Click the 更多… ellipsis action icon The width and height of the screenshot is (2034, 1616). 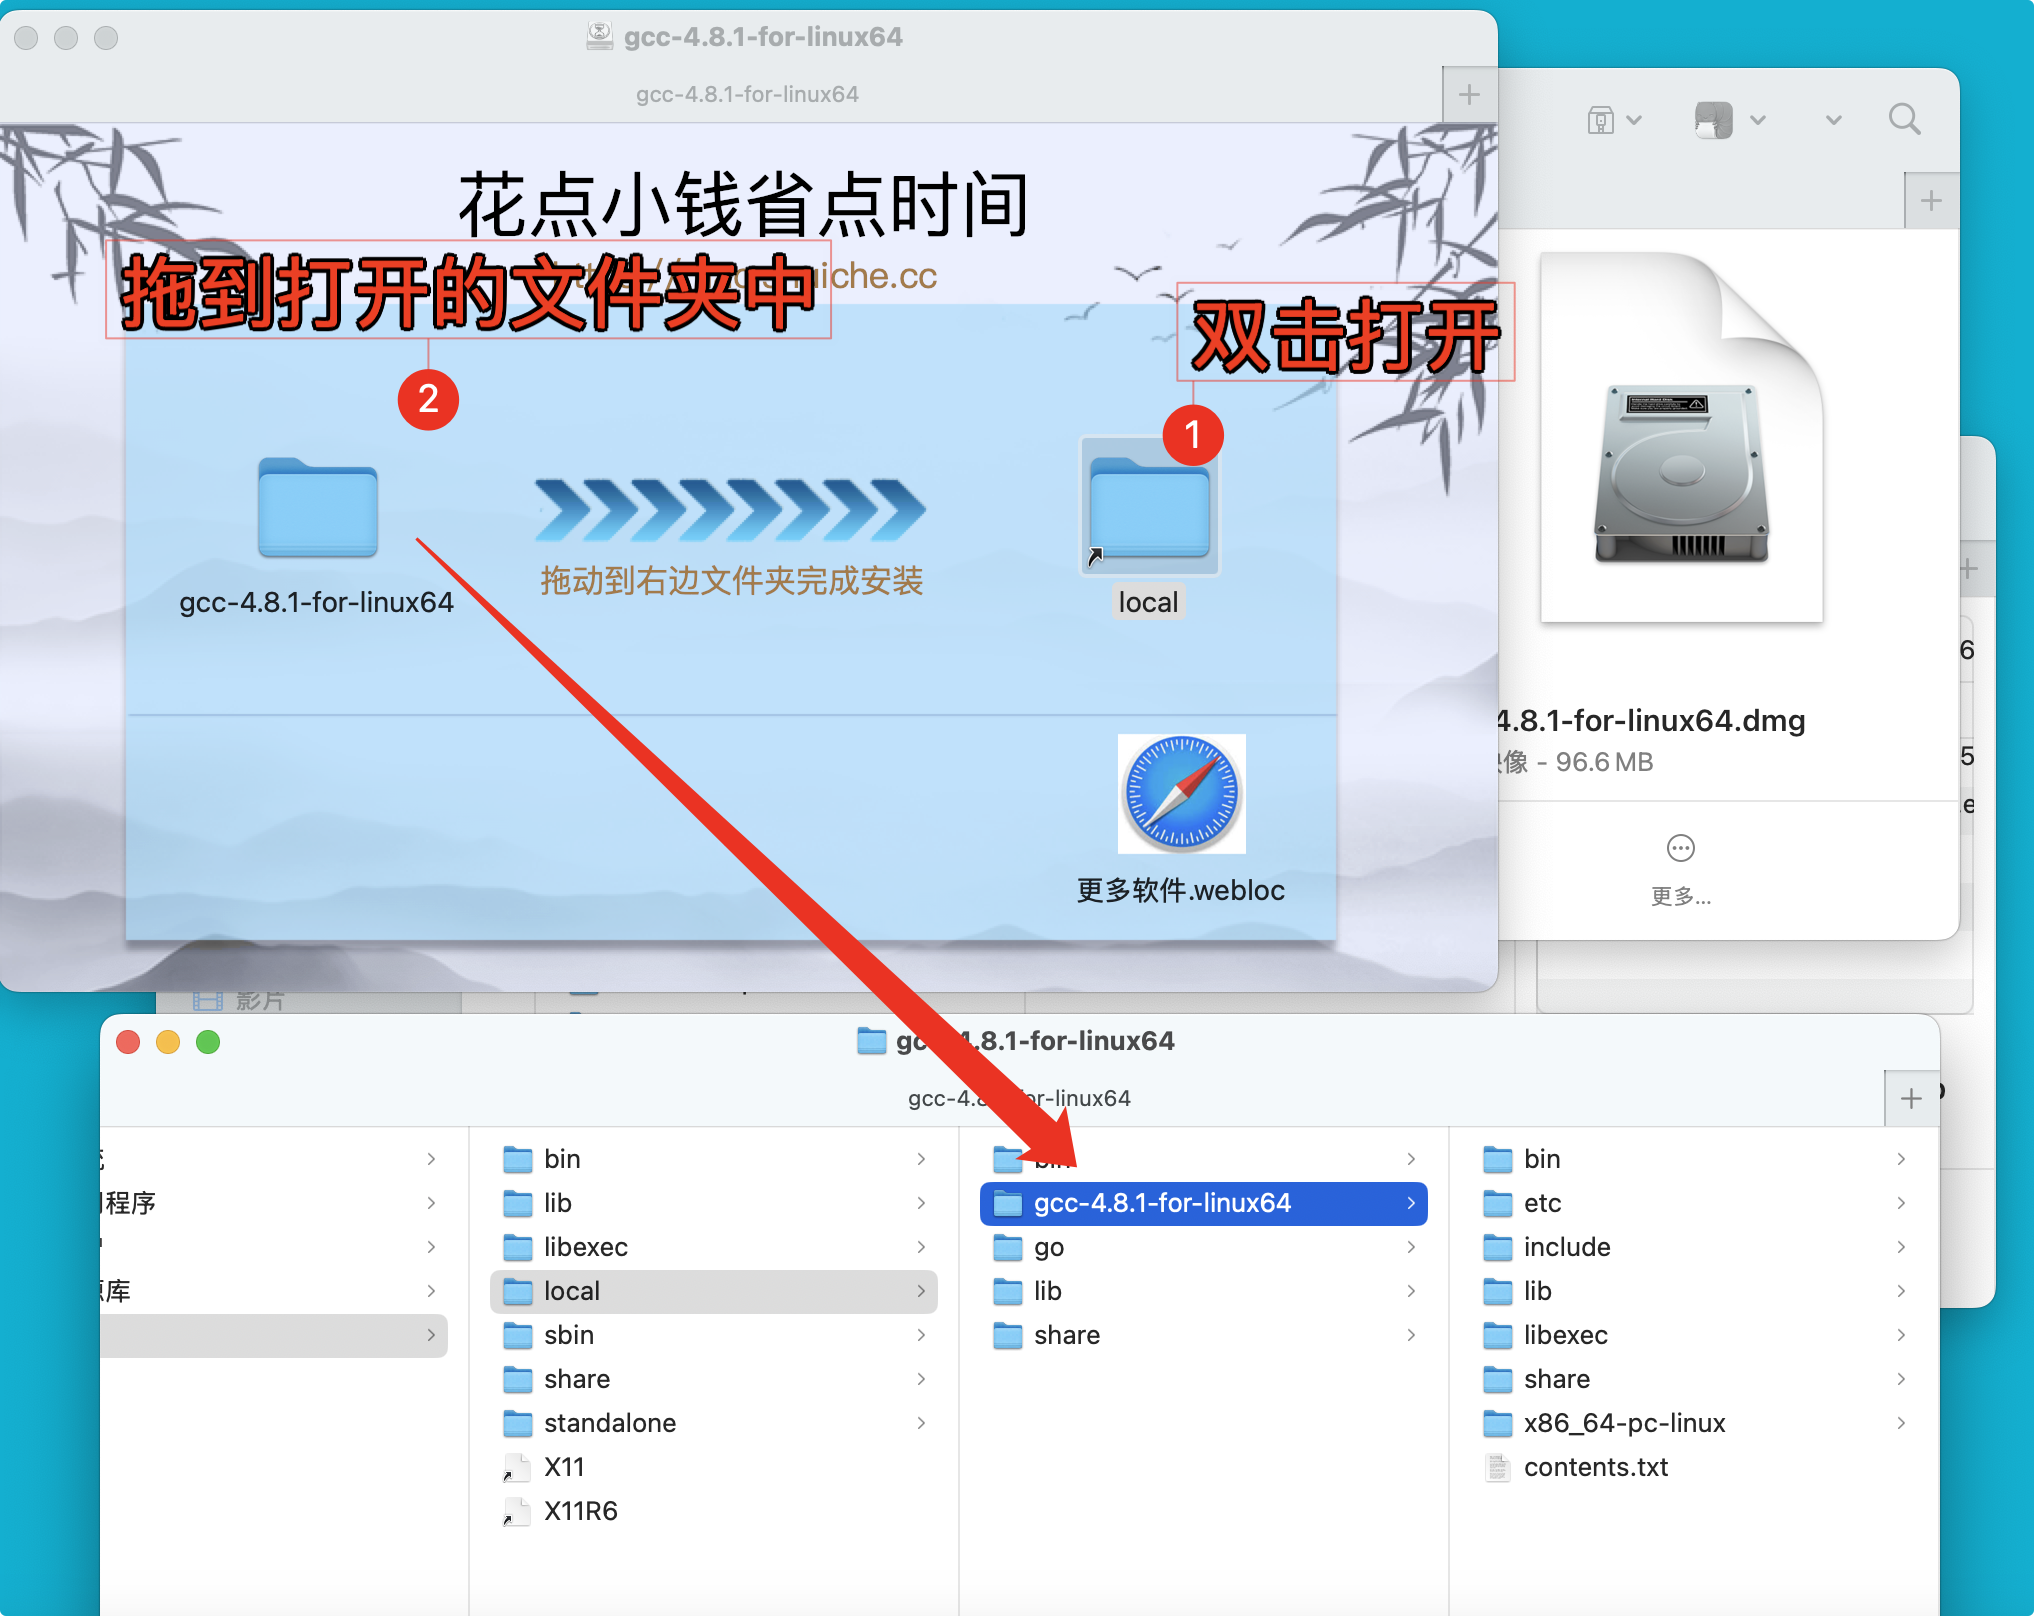pos(1680,848)
